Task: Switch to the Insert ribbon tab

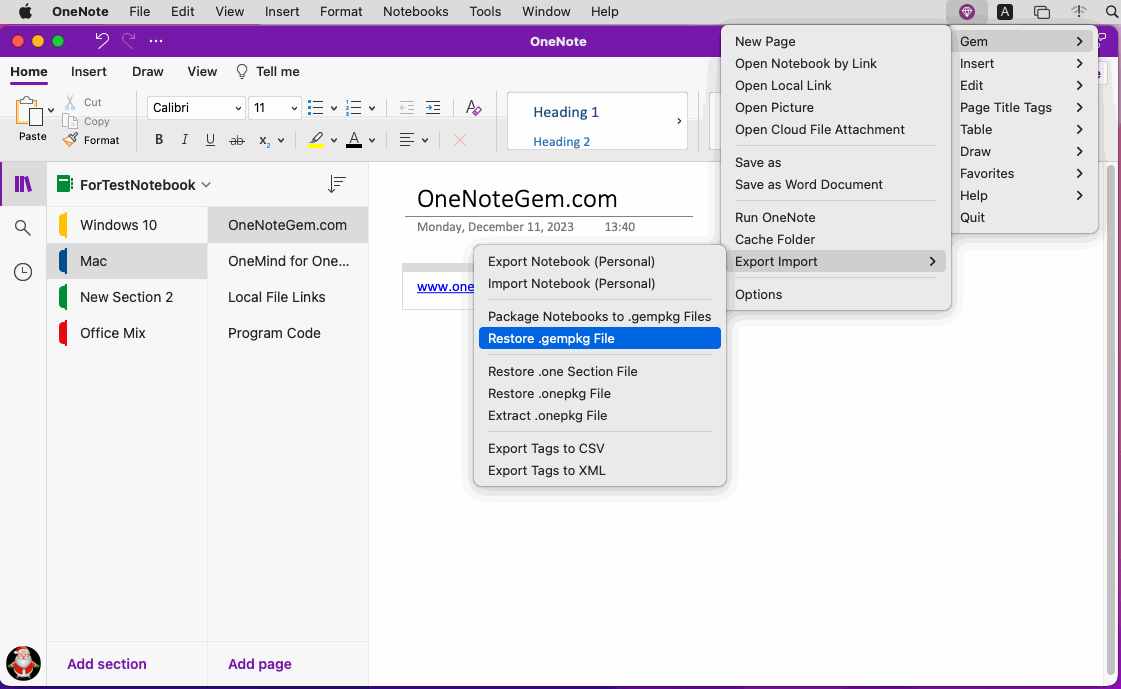Action: click(89, 71)
